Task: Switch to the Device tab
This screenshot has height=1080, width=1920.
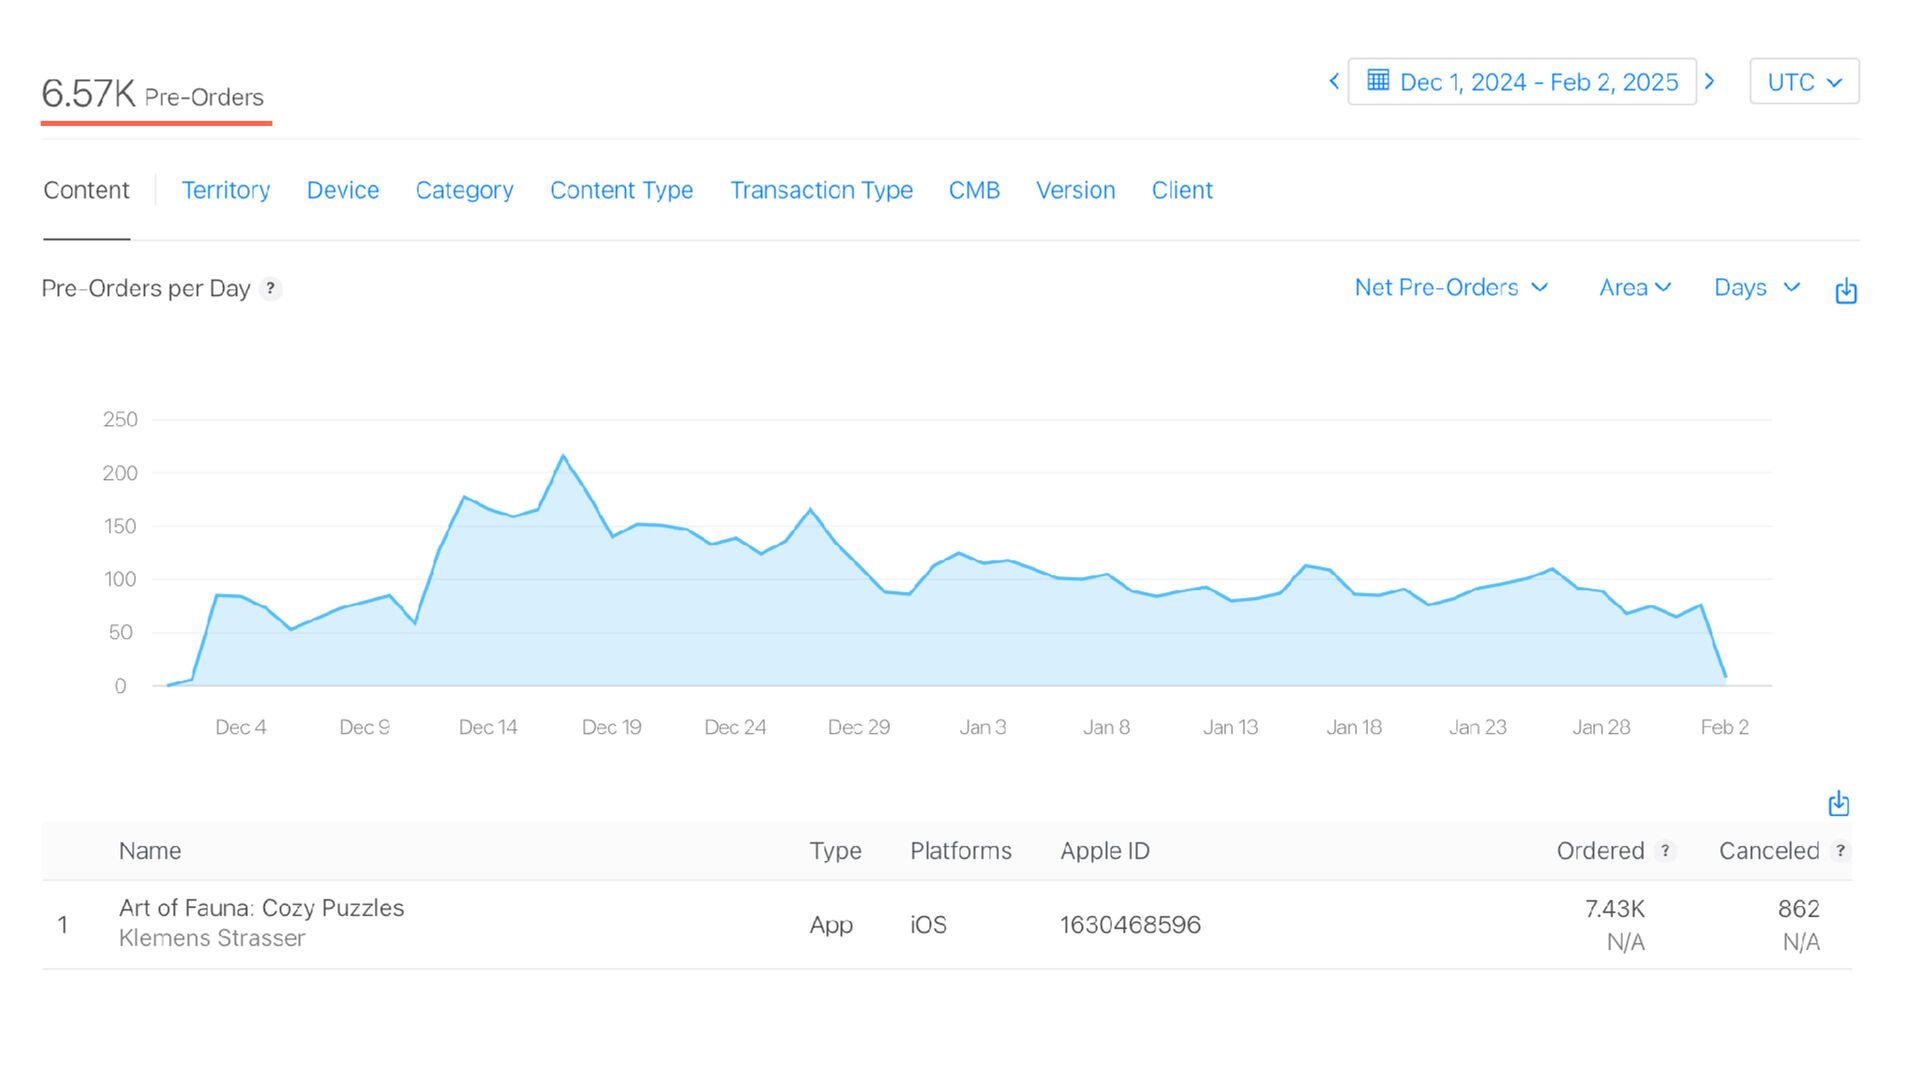Action: click(x=343, y=190)
